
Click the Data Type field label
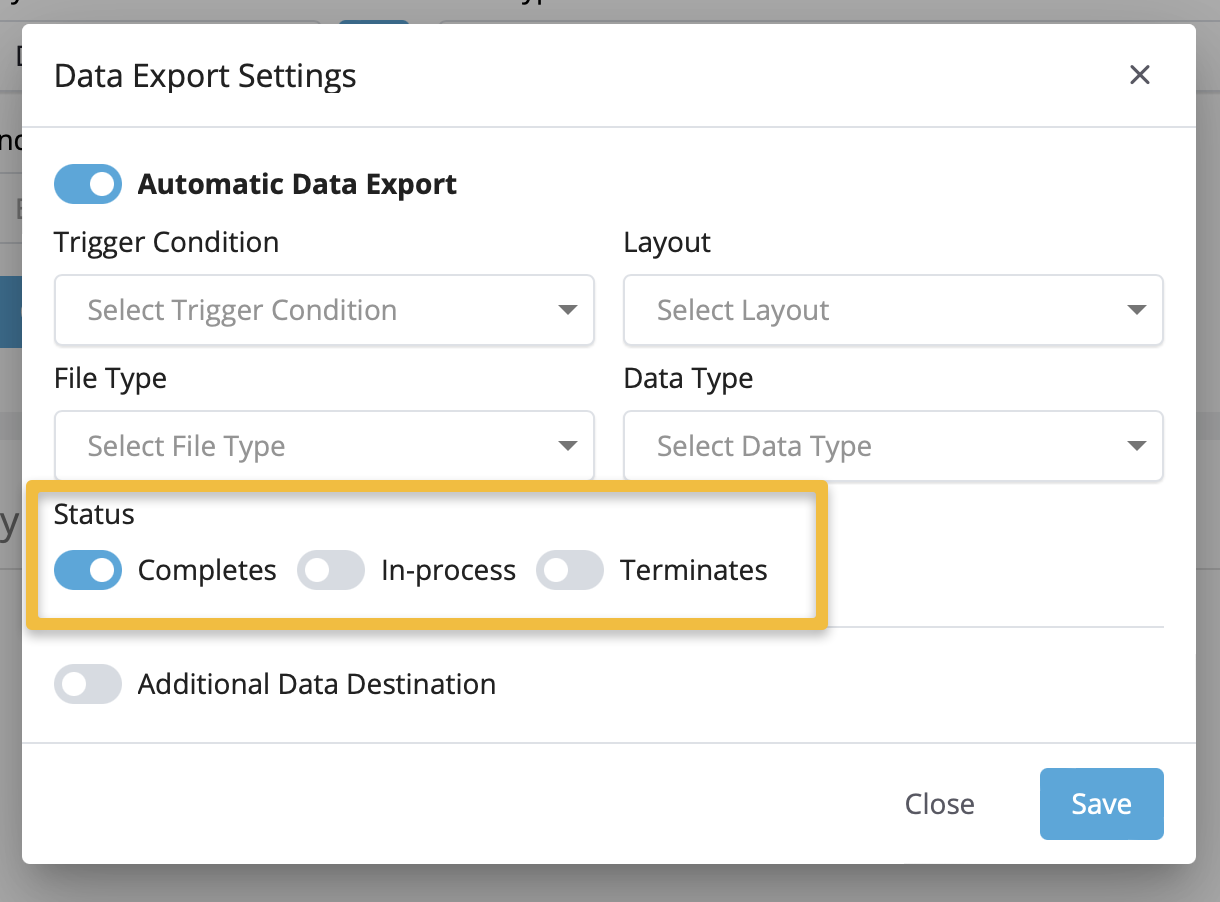point(688,379)
